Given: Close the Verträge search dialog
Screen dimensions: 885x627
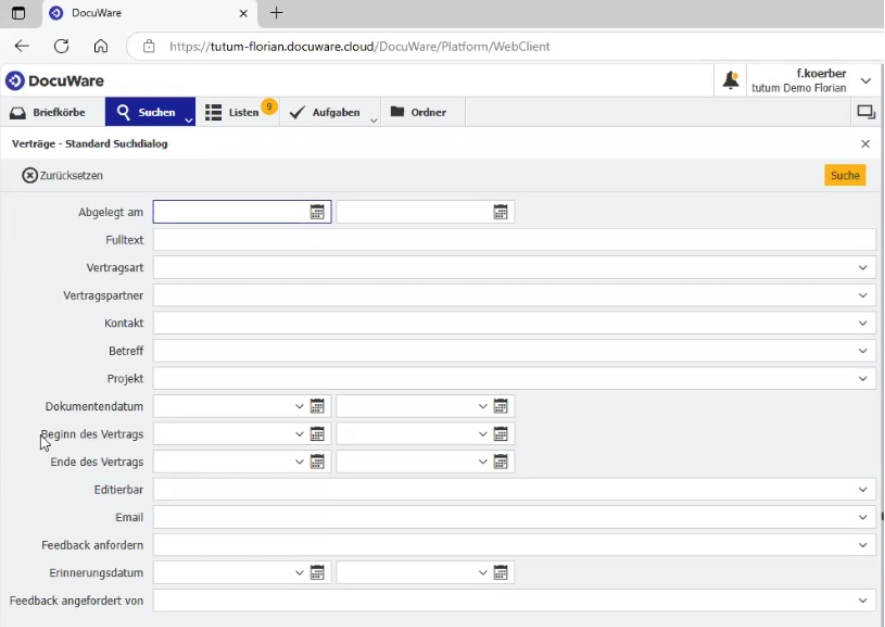Looking at the screenshot, I should (x=865, y=144).
